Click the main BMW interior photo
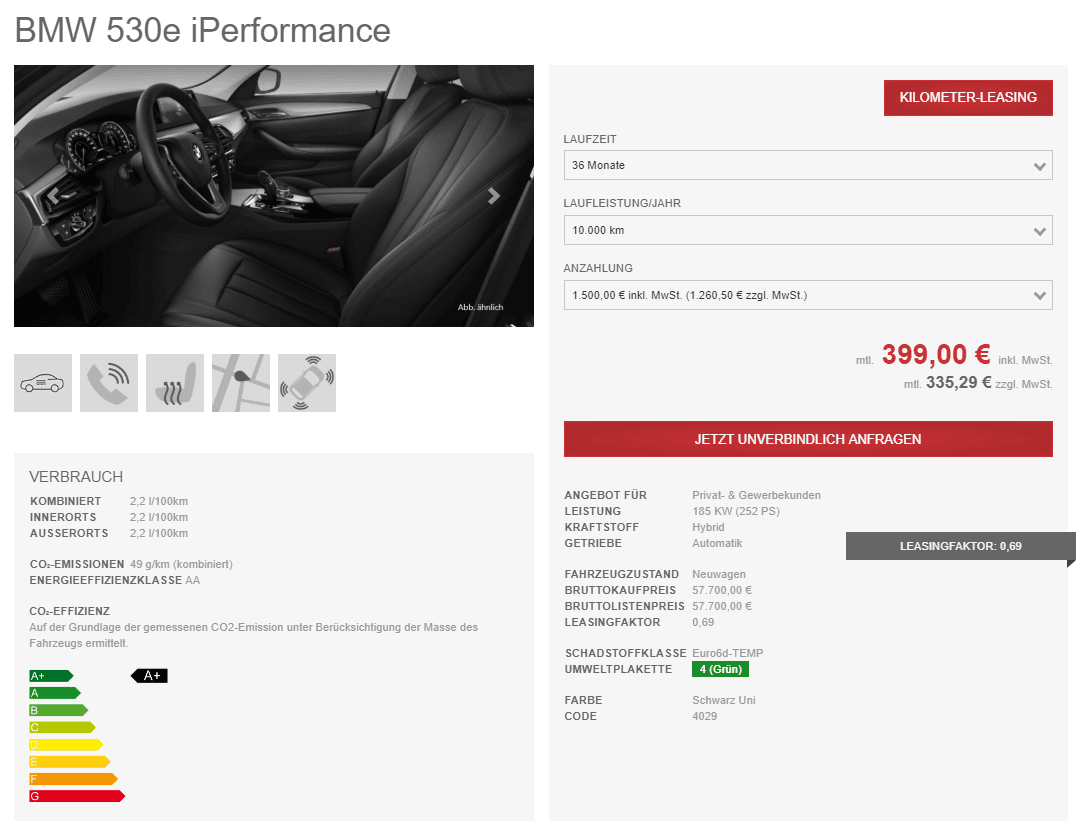1089x833 pixels. coord(274,196)
